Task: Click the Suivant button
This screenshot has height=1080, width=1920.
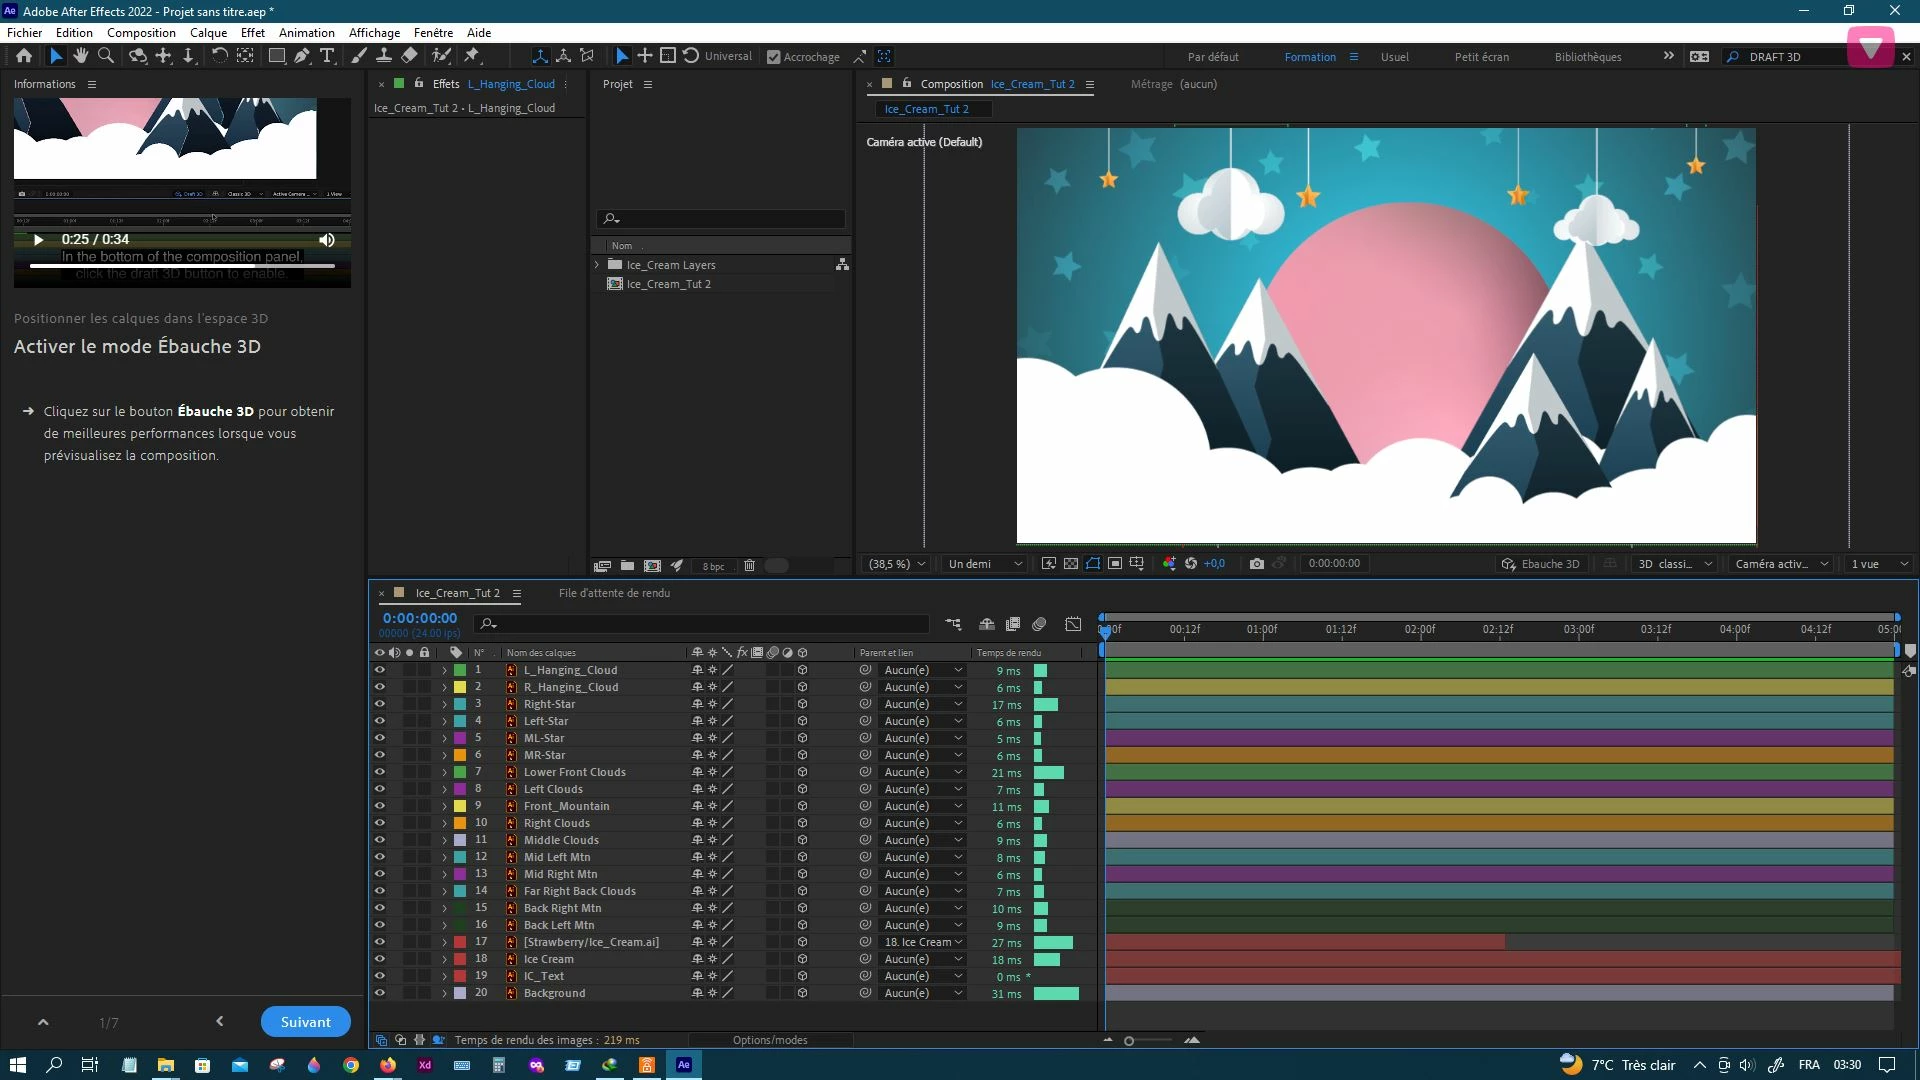Action: pos(305,1022)
